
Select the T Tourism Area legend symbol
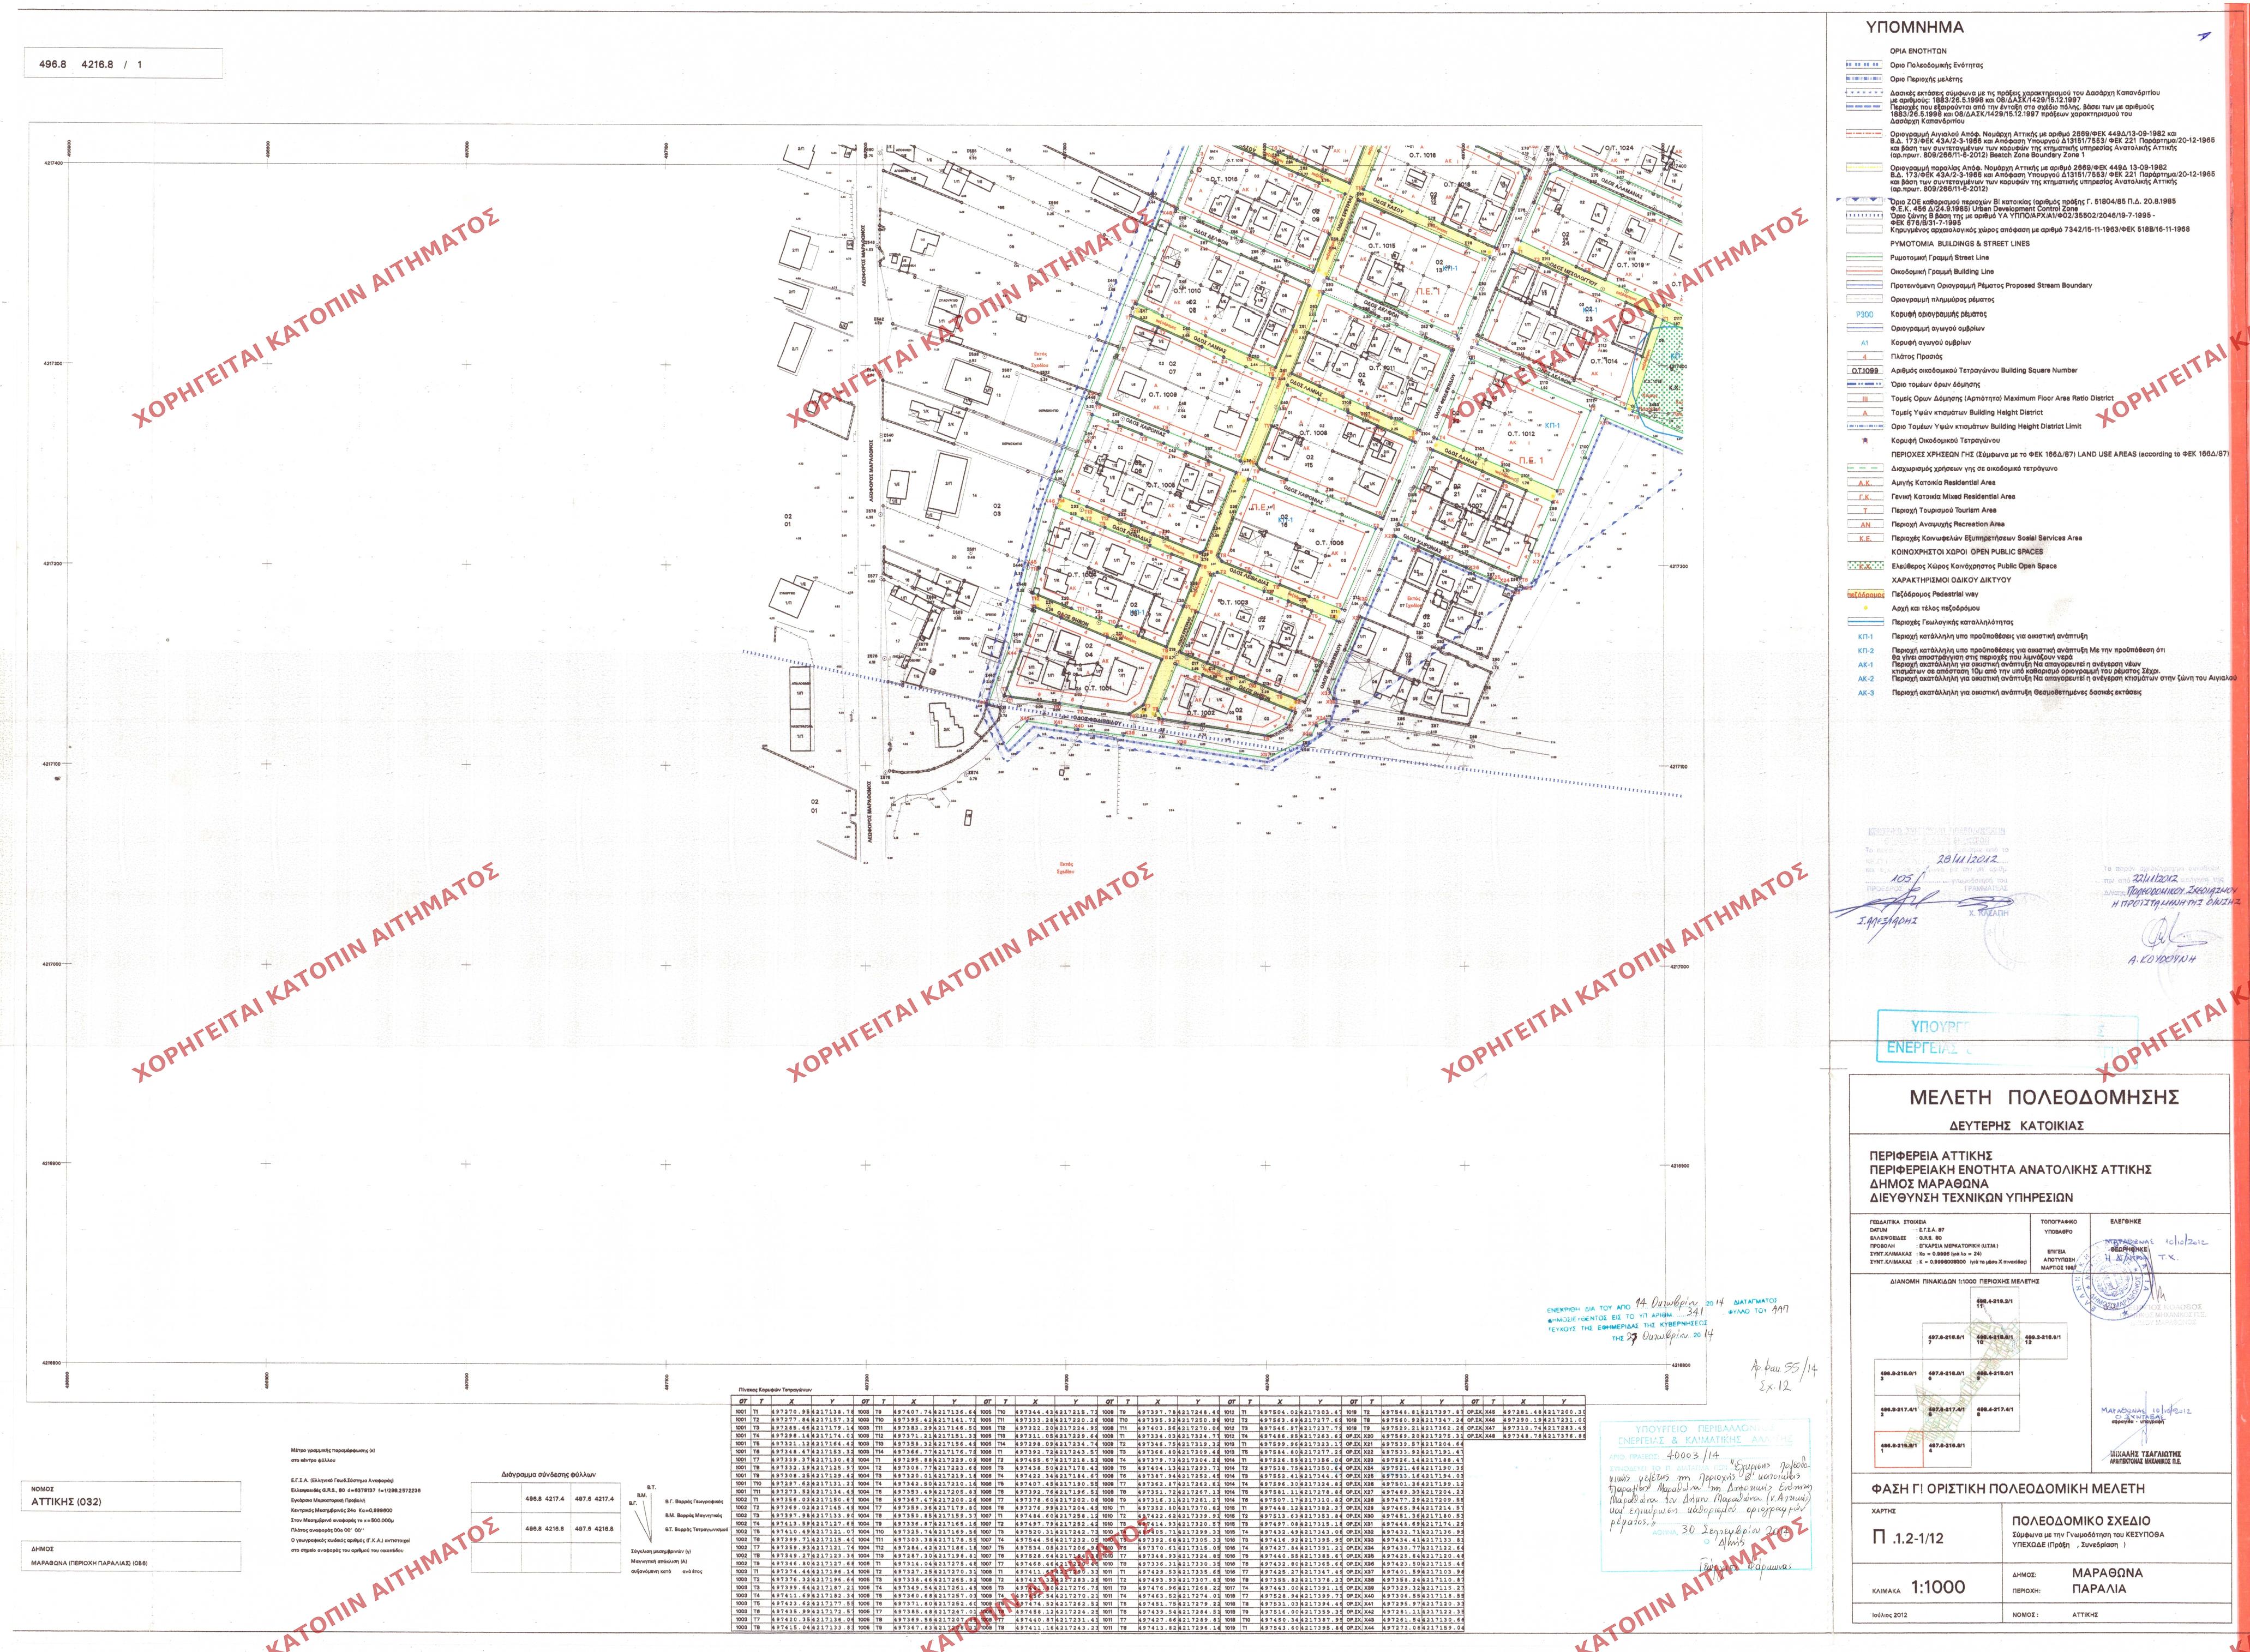point(1864,510)
